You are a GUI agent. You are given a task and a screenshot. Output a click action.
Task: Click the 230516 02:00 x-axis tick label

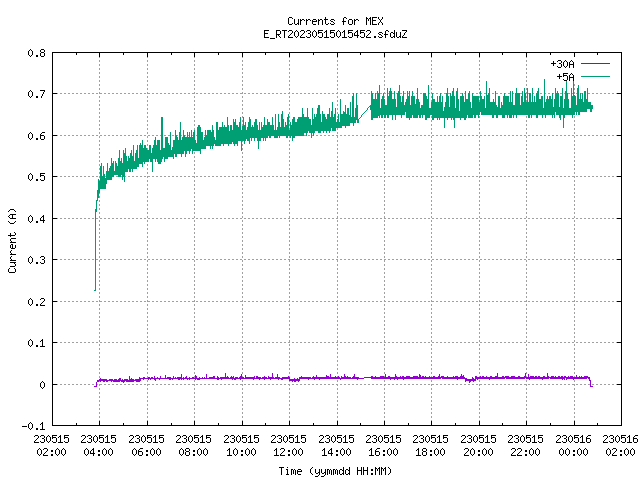tap(620, 445)
